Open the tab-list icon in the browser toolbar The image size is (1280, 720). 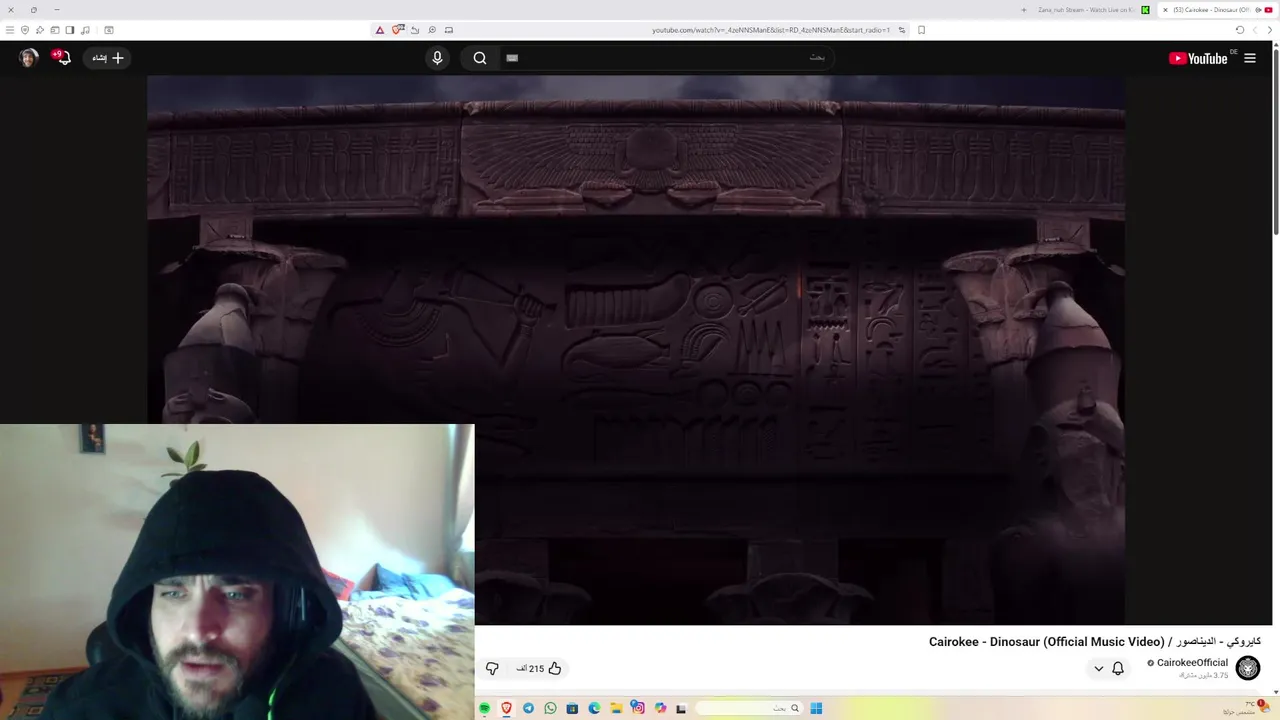coord(55,30)
